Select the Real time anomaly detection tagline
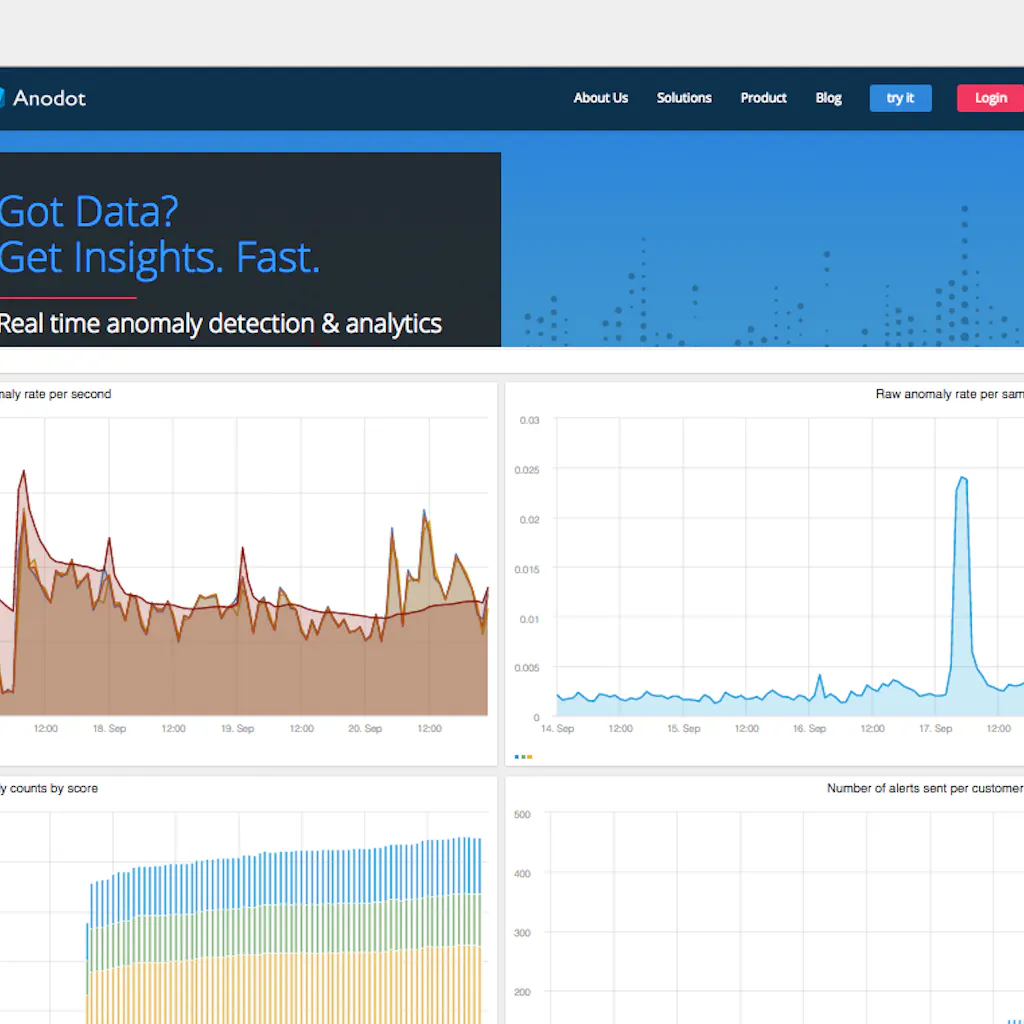The width and height of the screenshot is (1024, 1024). click(x=220, y=324)
